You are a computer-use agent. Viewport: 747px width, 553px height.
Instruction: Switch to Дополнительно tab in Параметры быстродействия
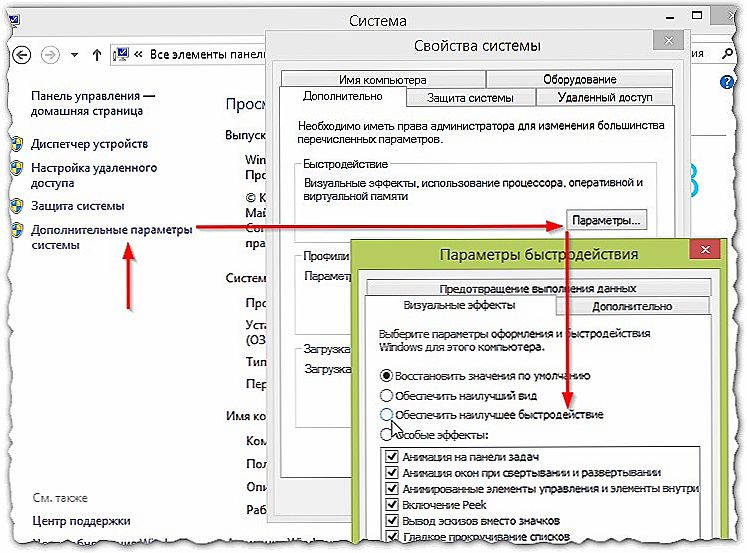(x=632, y=306)
